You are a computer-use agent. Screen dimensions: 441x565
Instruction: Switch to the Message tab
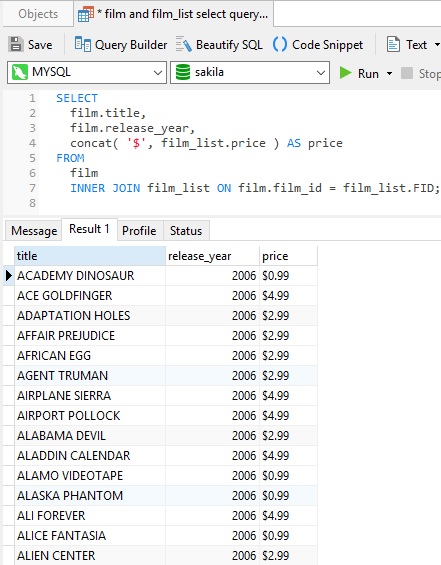(34, 231)
